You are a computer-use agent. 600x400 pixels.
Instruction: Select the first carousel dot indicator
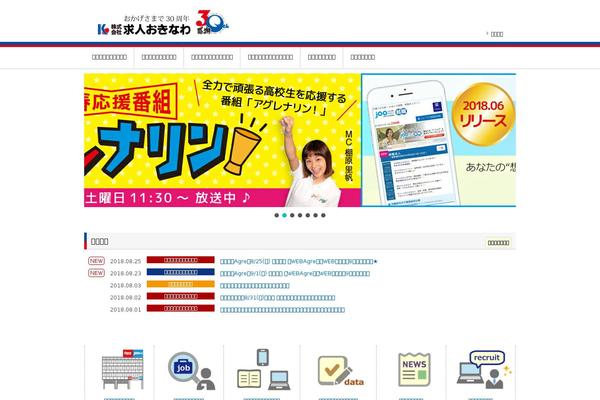click(277, 215)
